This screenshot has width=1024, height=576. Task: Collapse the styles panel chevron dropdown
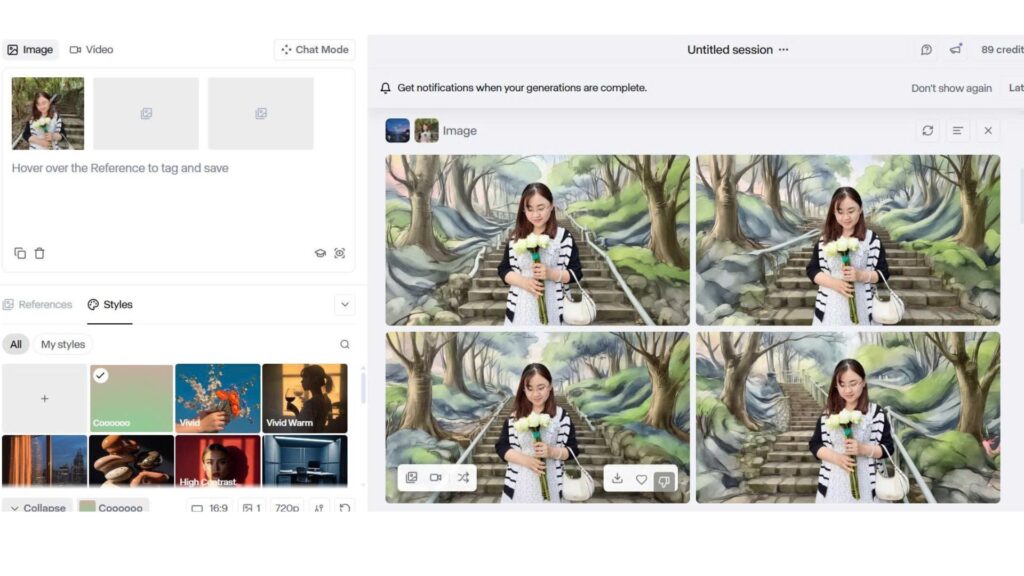point(345,305)
